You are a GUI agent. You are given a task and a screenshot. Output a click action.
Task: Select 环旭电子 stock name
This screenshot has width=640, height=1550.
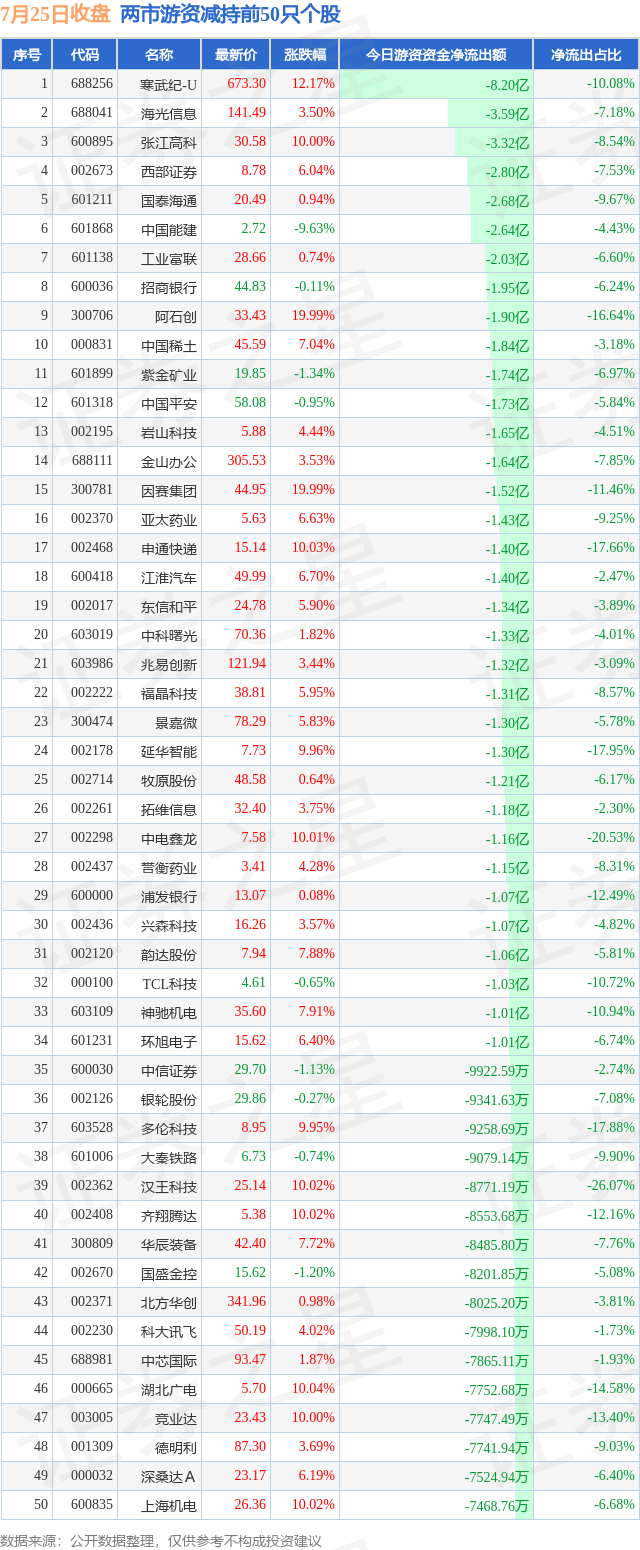(169, 1041)
